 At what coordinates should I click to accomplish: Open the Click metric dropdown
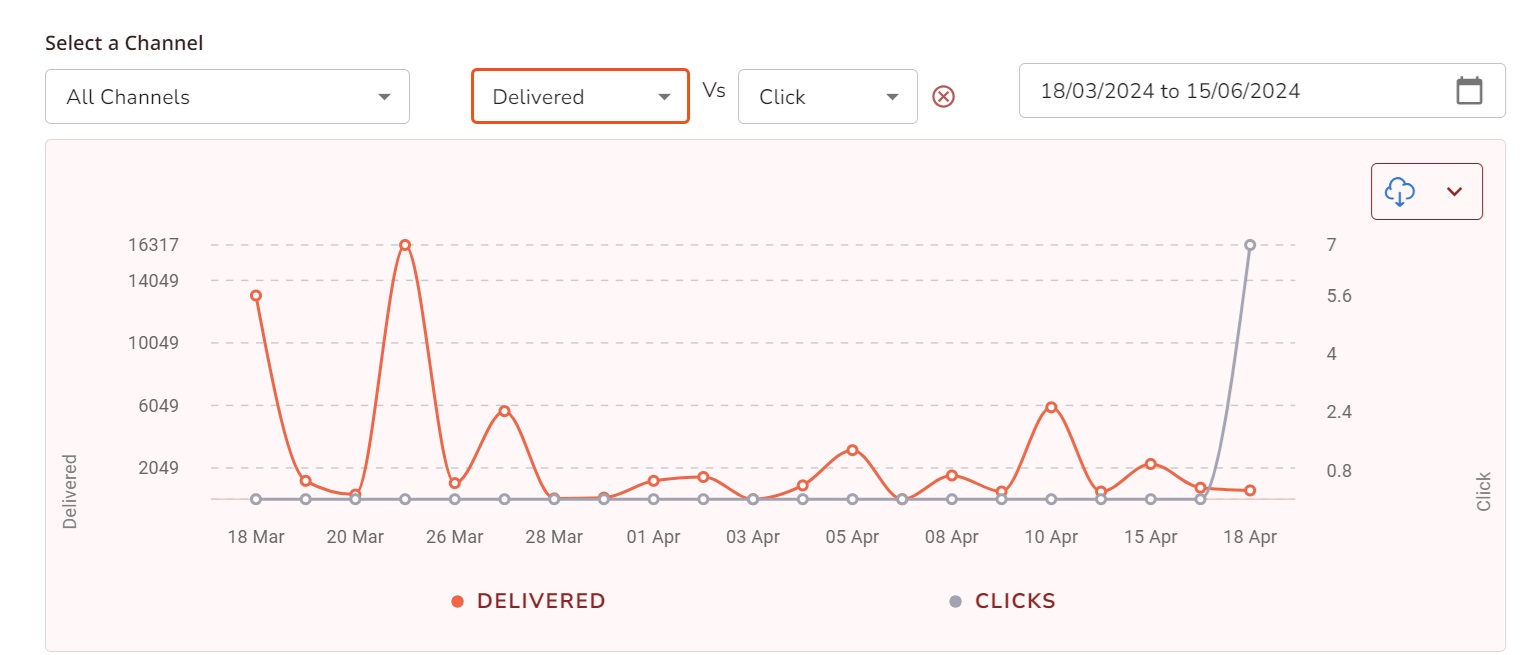point(827,97)
